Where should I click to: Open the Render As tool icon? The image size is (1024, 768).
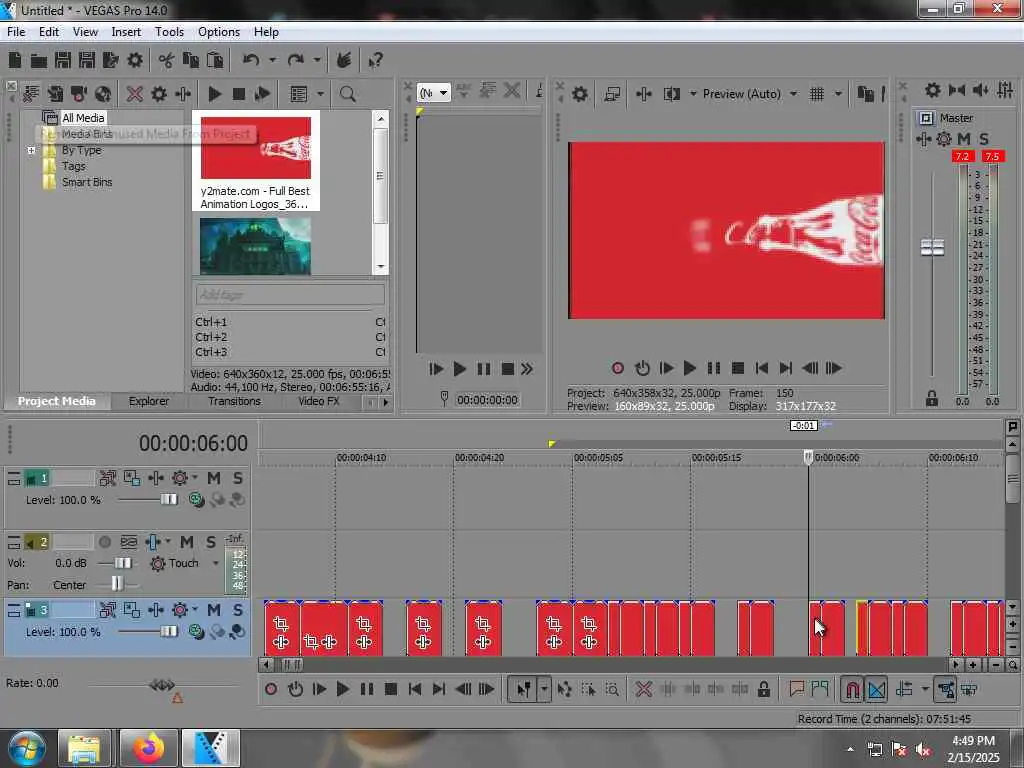point(110,61)
